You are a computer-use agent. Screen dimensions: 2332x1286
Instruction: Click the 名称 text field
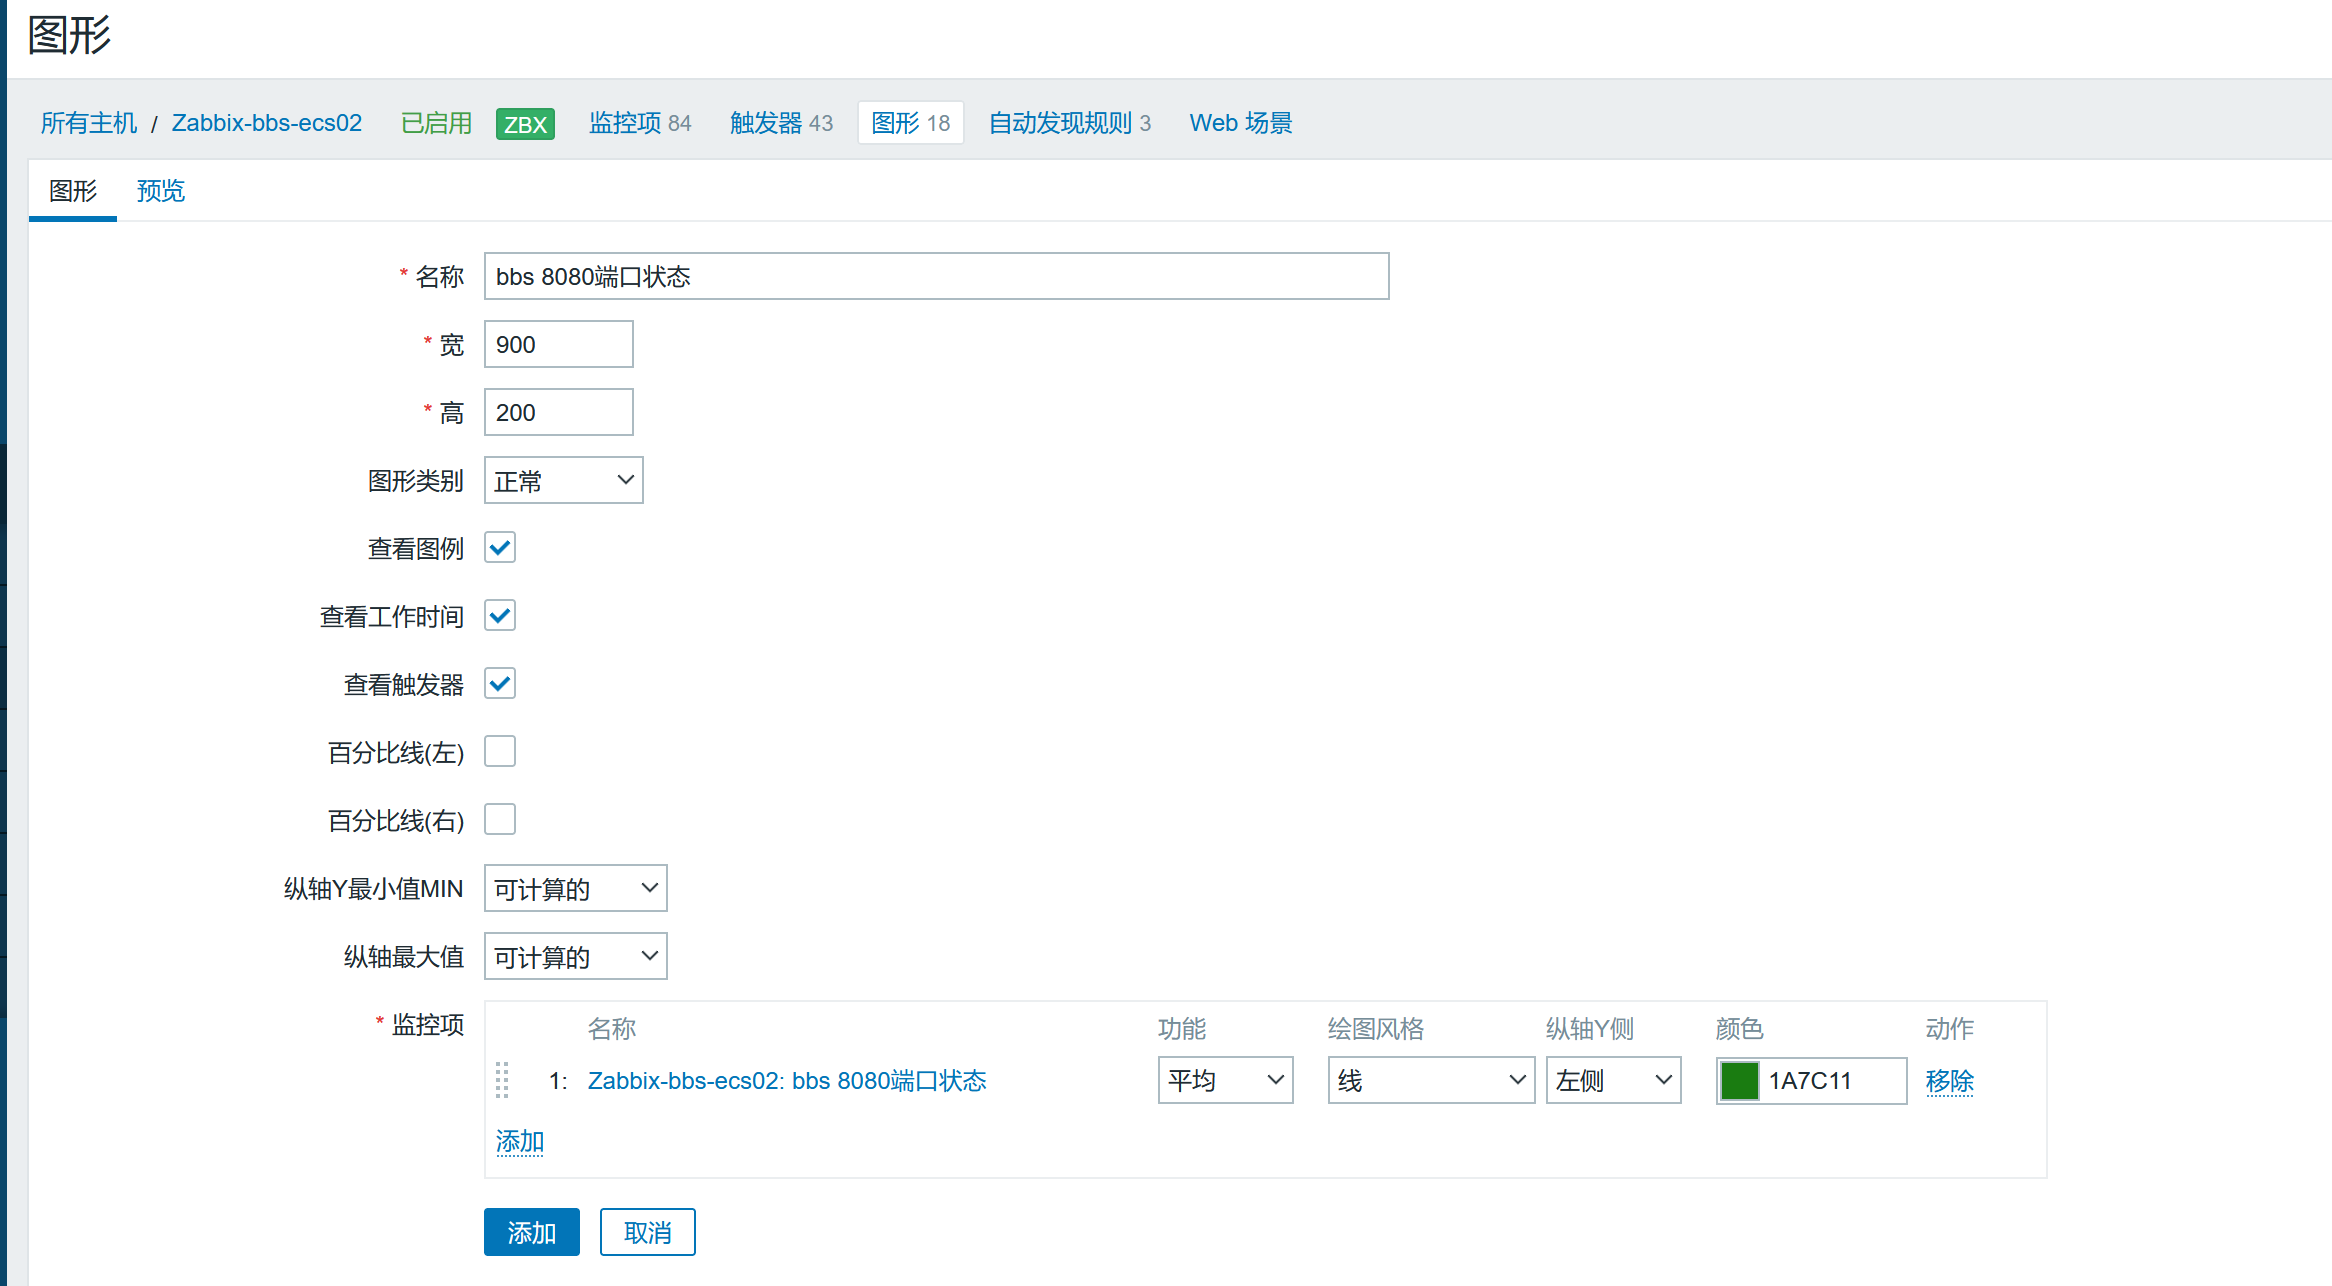(936, 277)
